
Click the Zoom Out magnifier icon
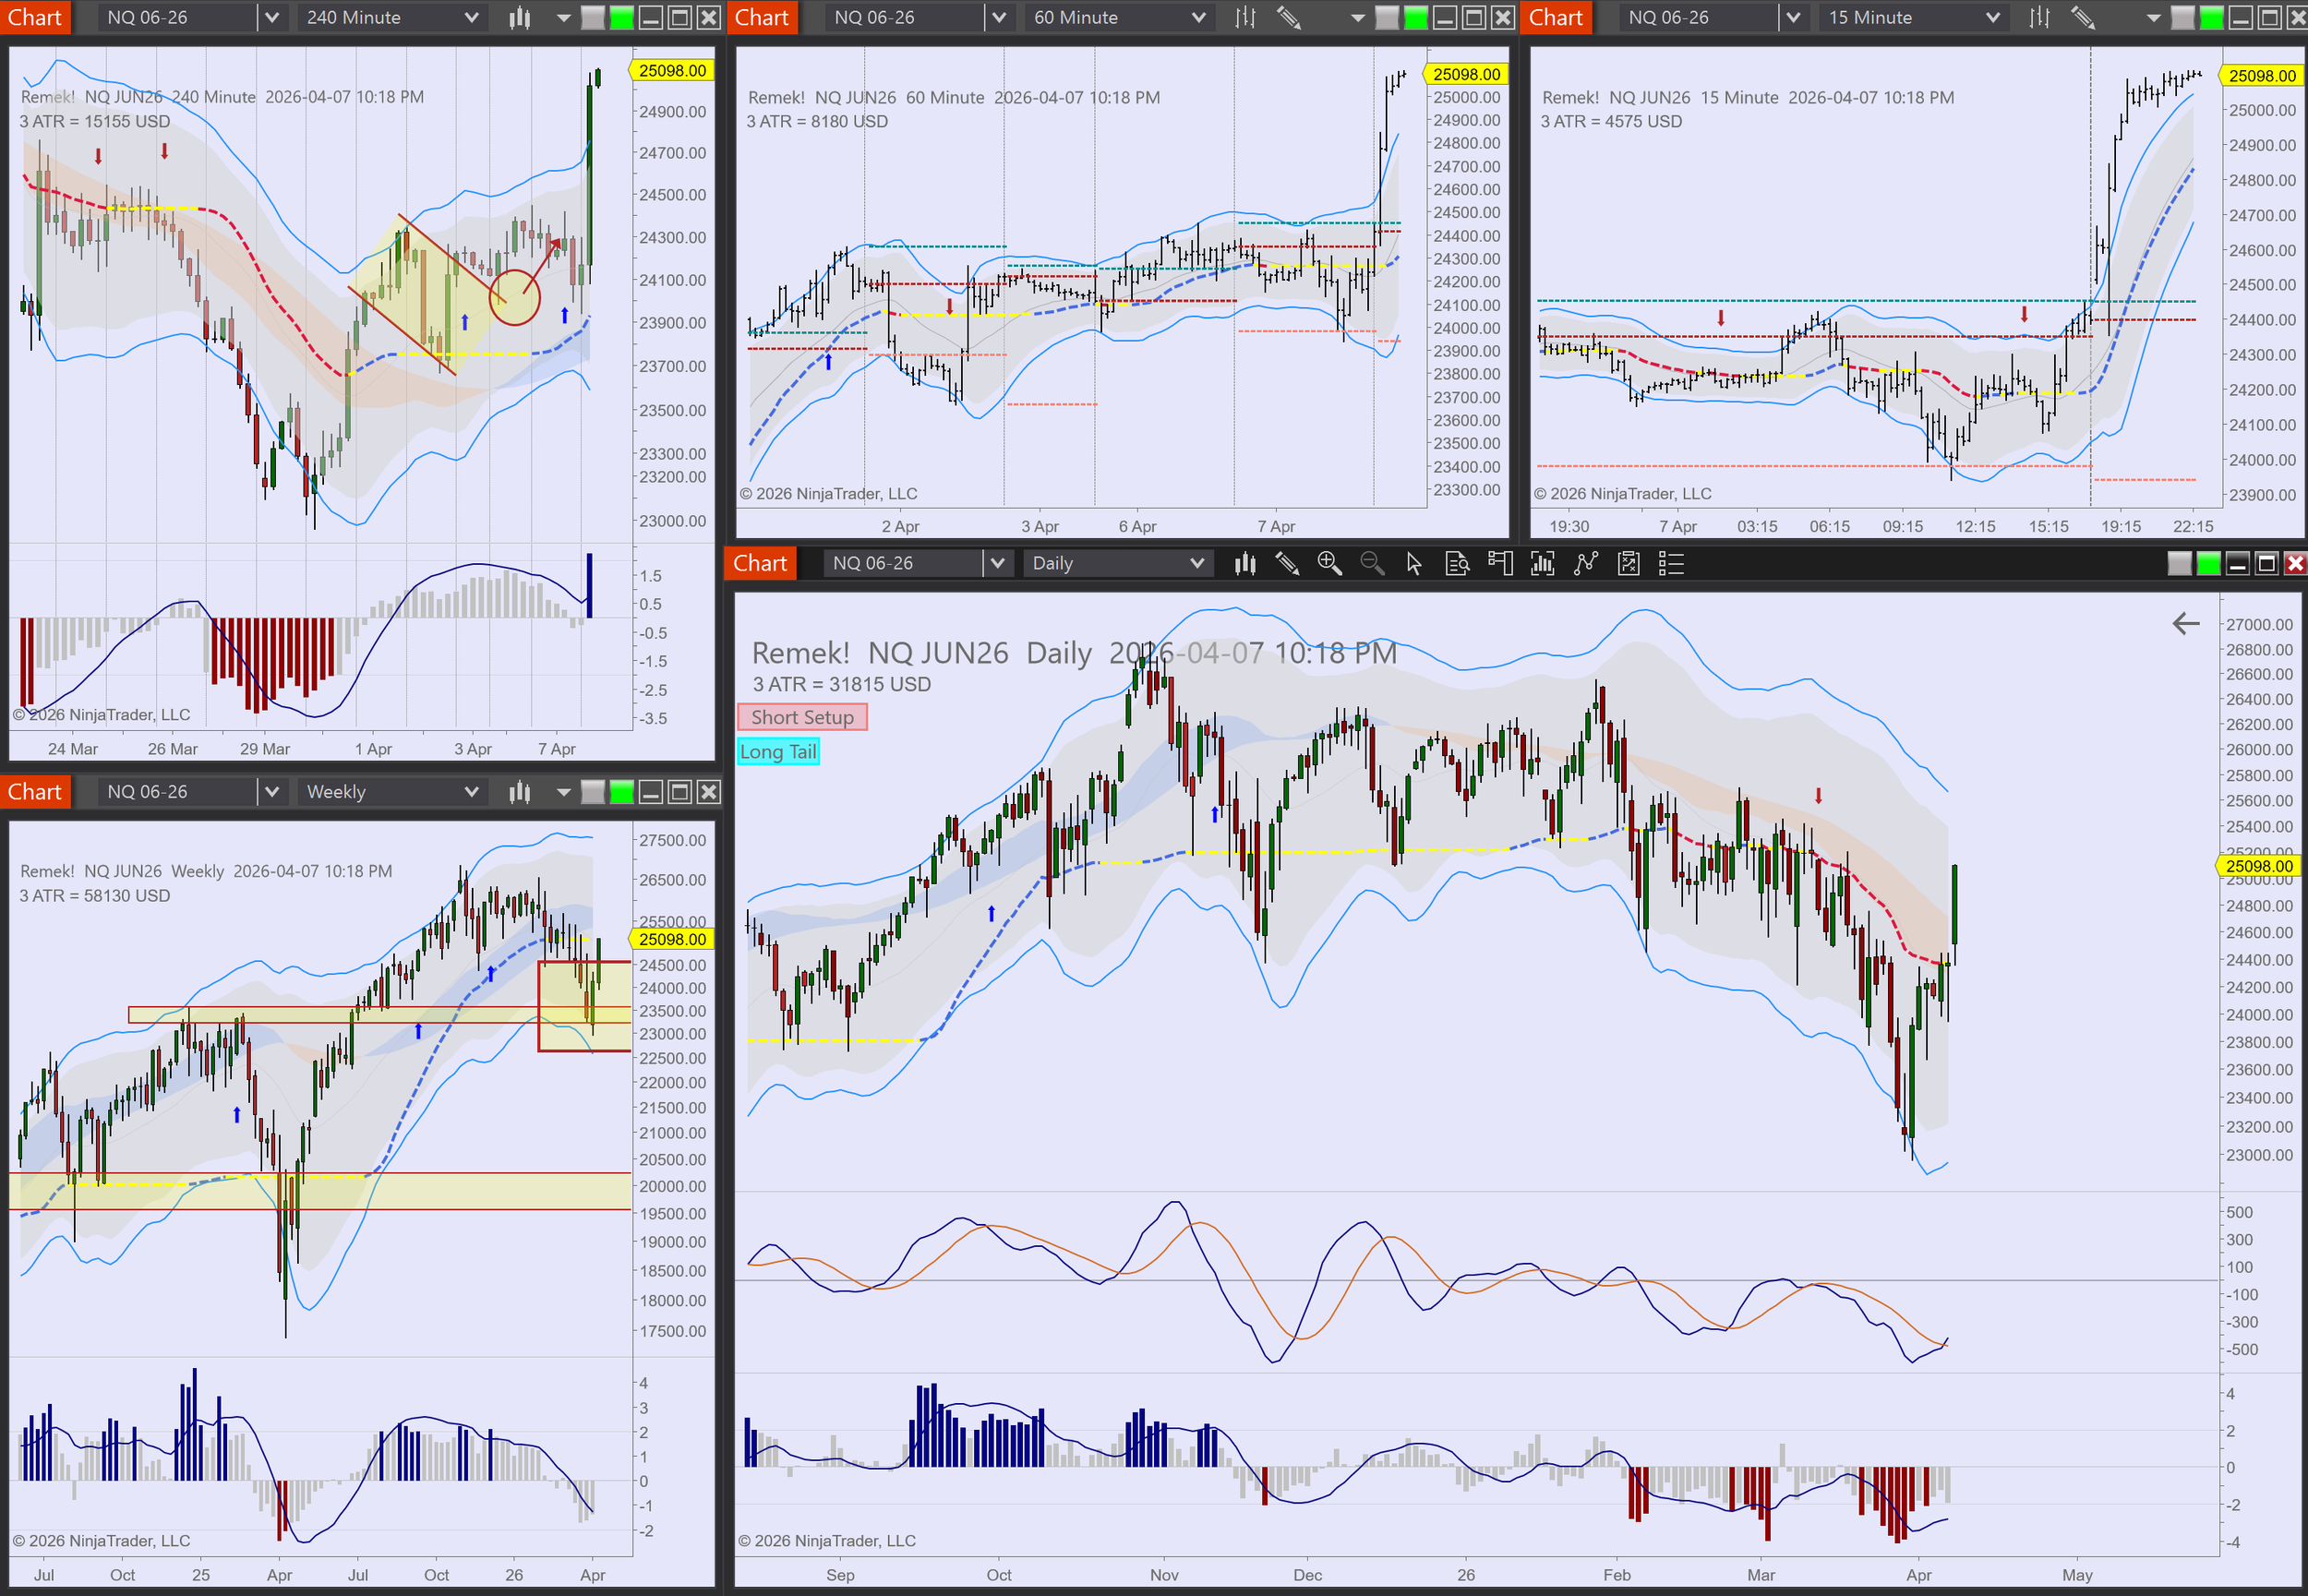click(x=1372, y=564)
